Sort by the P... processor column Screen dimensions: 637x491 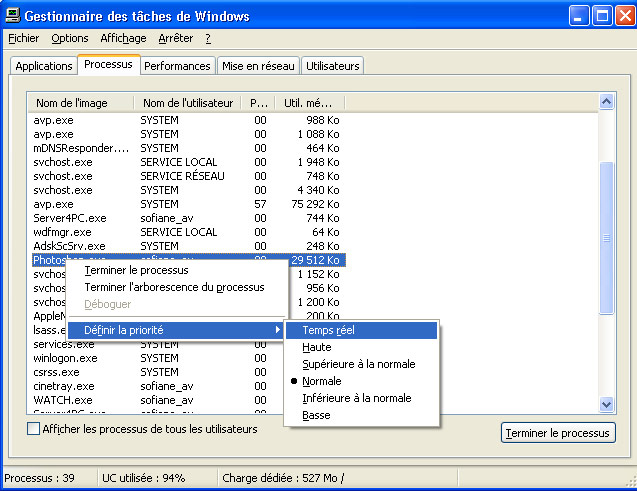click(x=259, y=103)
